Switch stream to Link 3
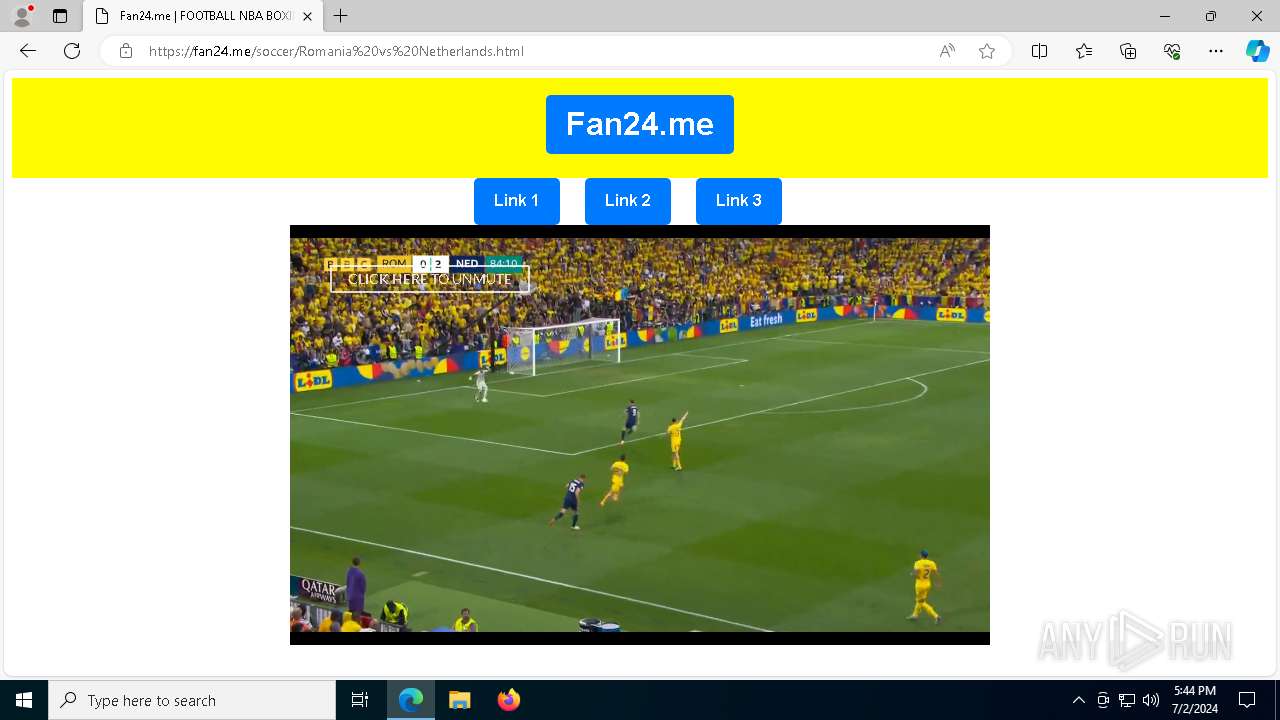 (739, 201)
